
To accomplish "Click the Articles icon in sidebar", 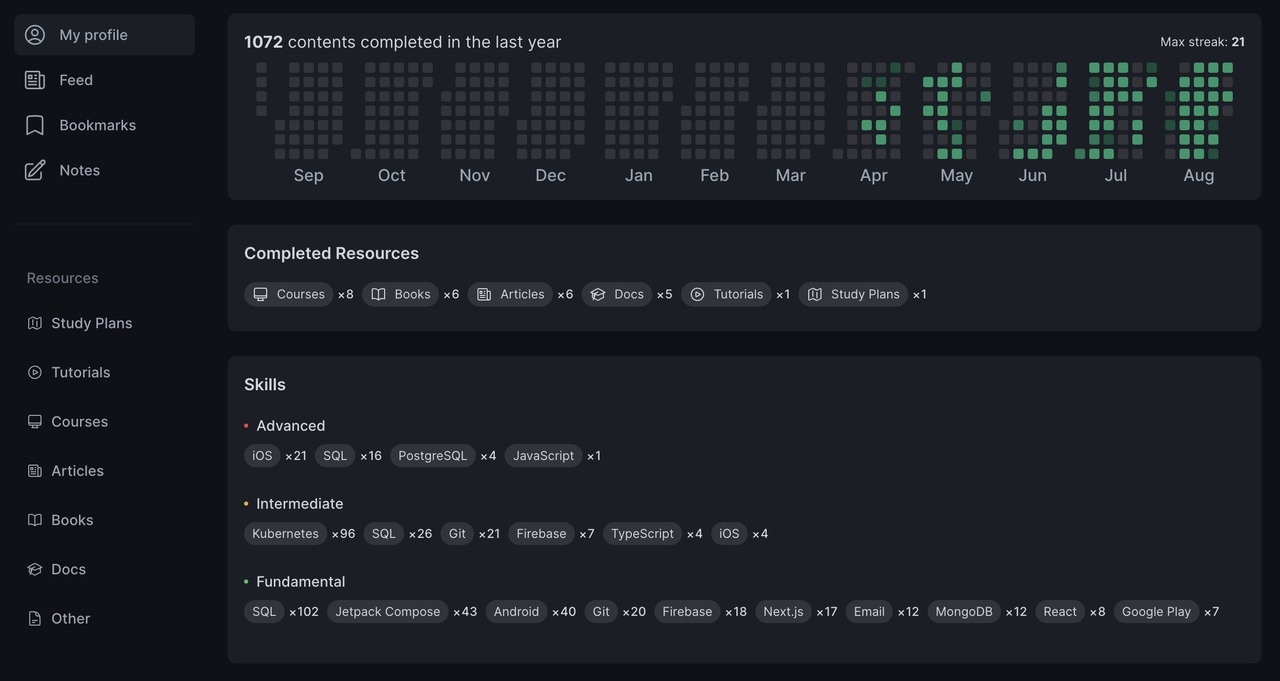I will pos(35,471).
